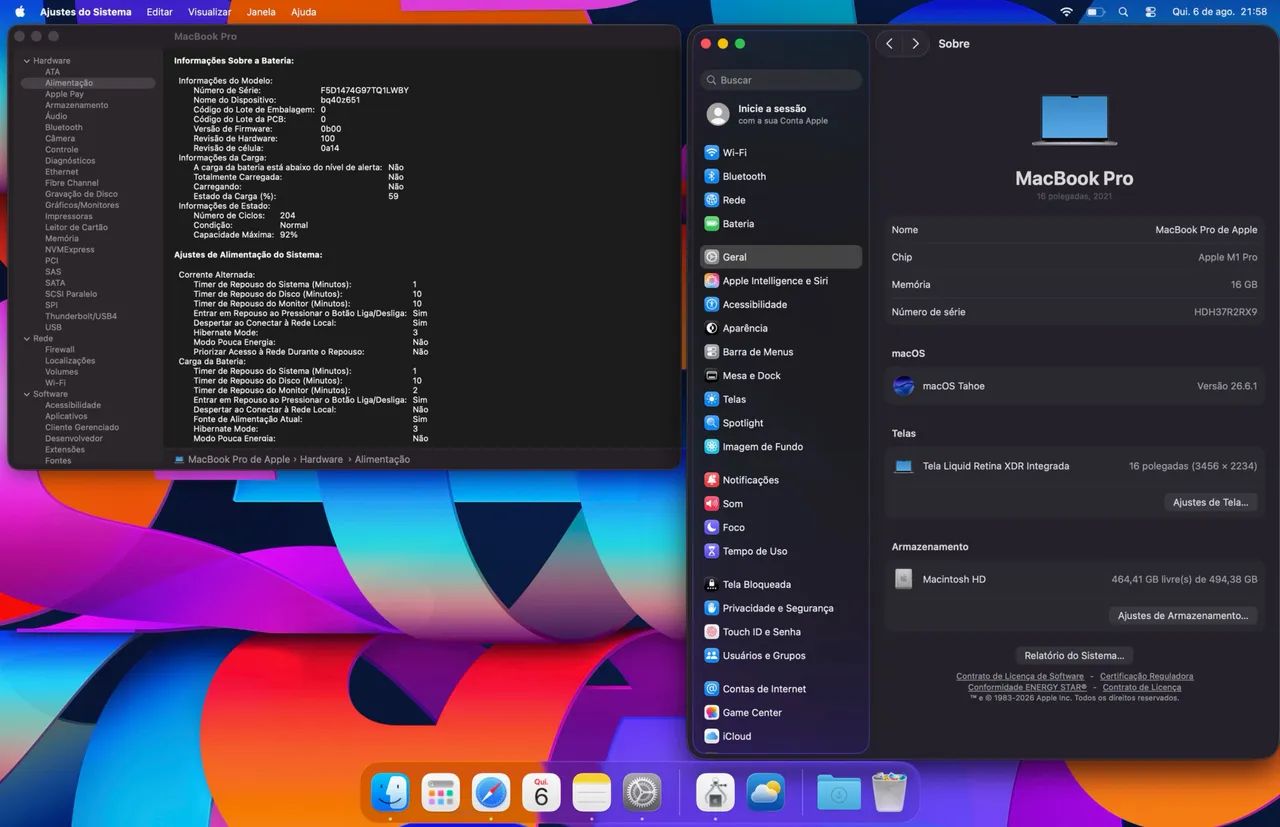1280x827 pixels.
Task: Open the Apple menu
Action: tap(19, 12)
